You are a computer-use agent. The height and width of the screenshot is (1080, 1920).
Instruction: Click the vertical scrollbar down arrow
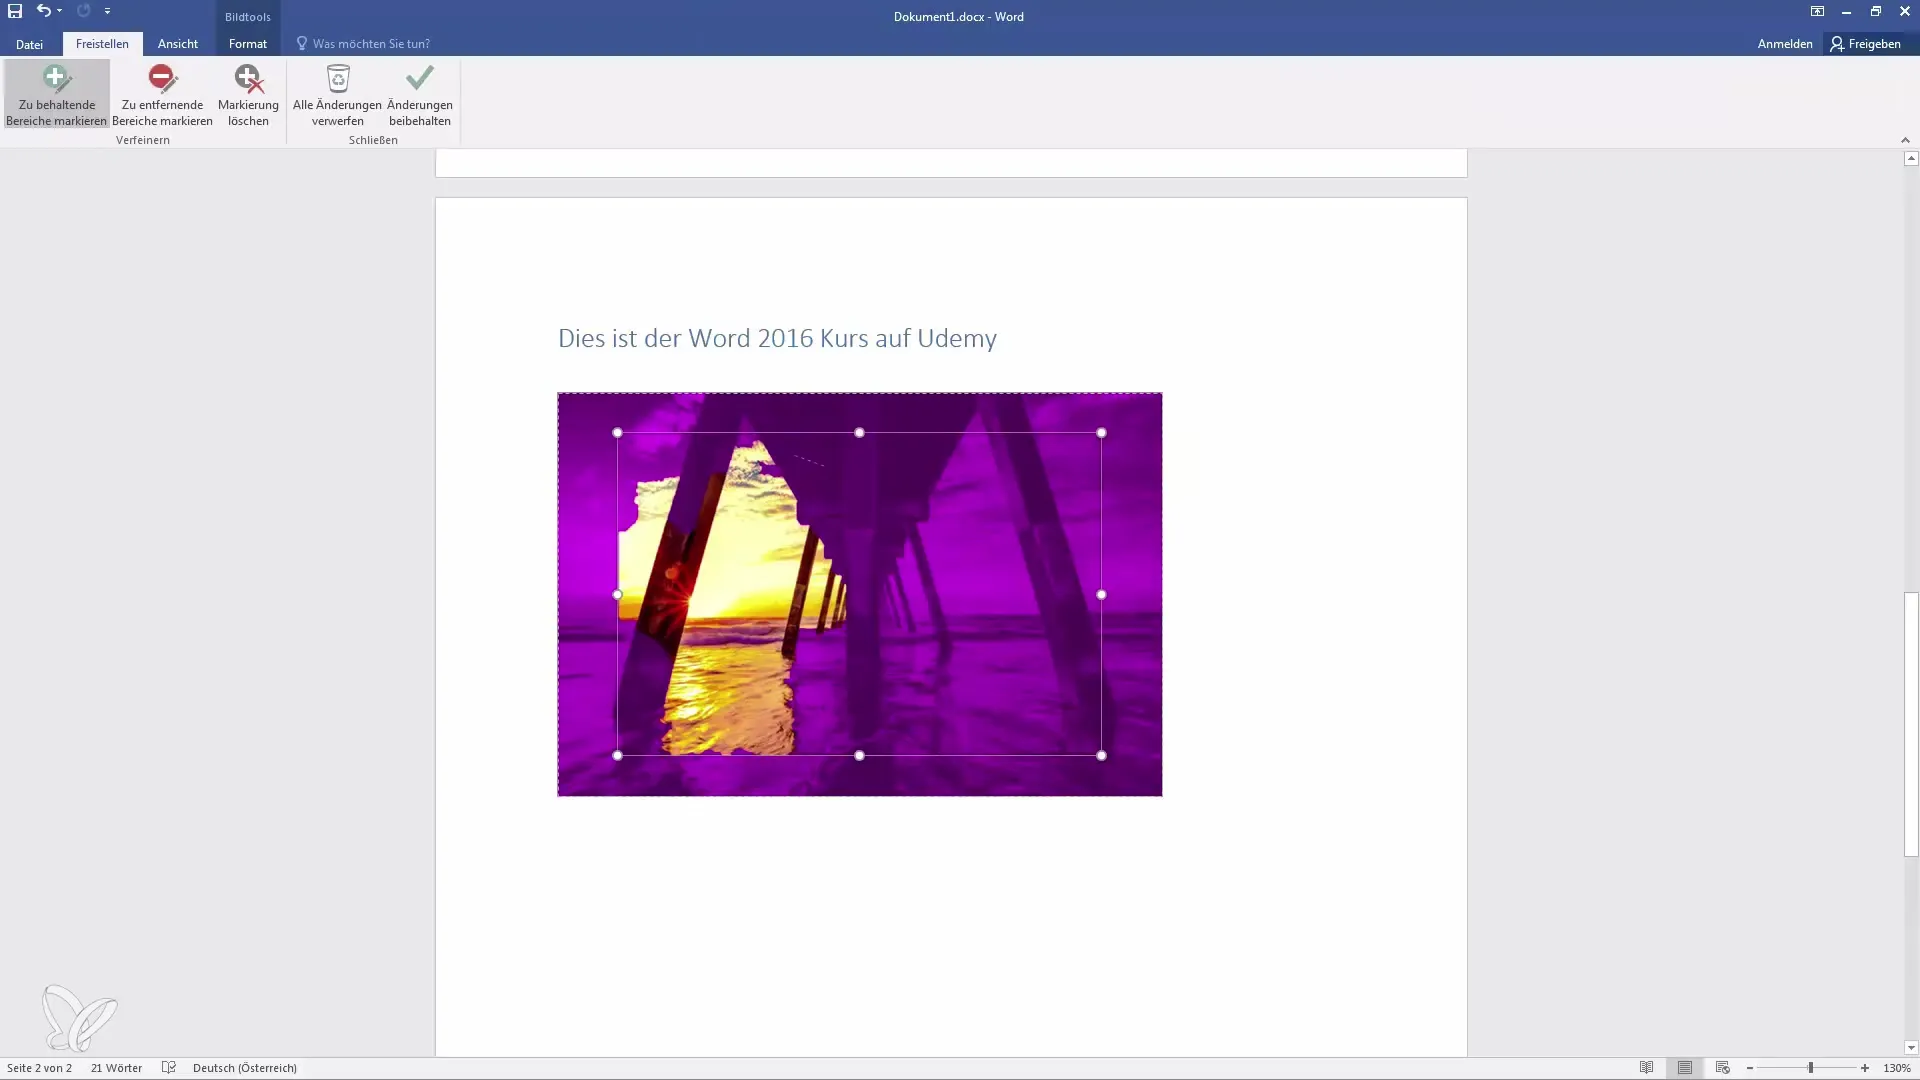[x=1911, y=1048]
